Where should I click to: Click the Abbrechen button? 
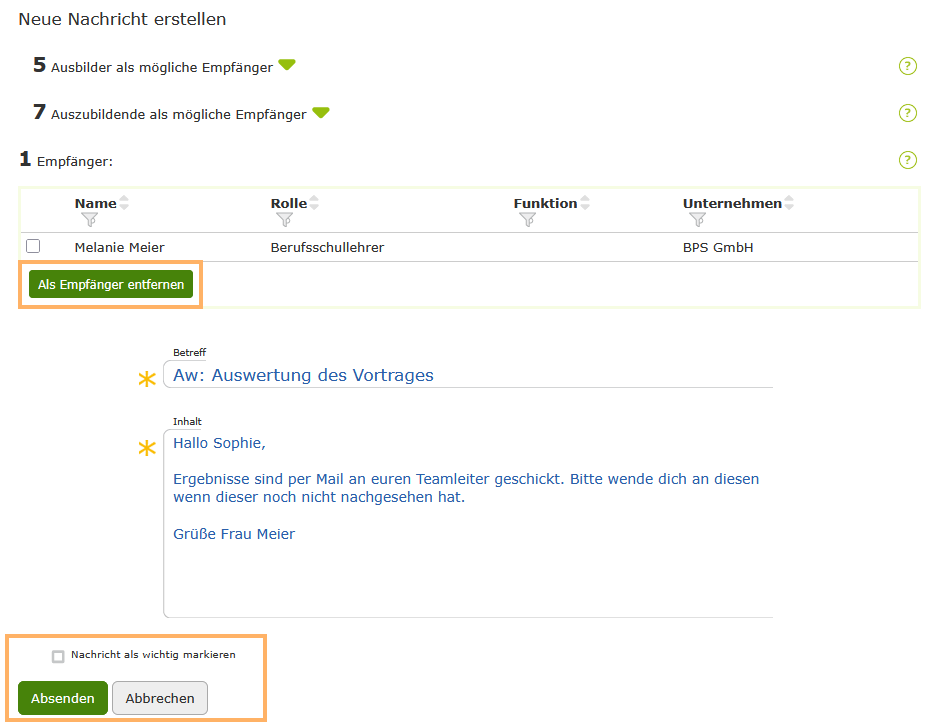159,698
